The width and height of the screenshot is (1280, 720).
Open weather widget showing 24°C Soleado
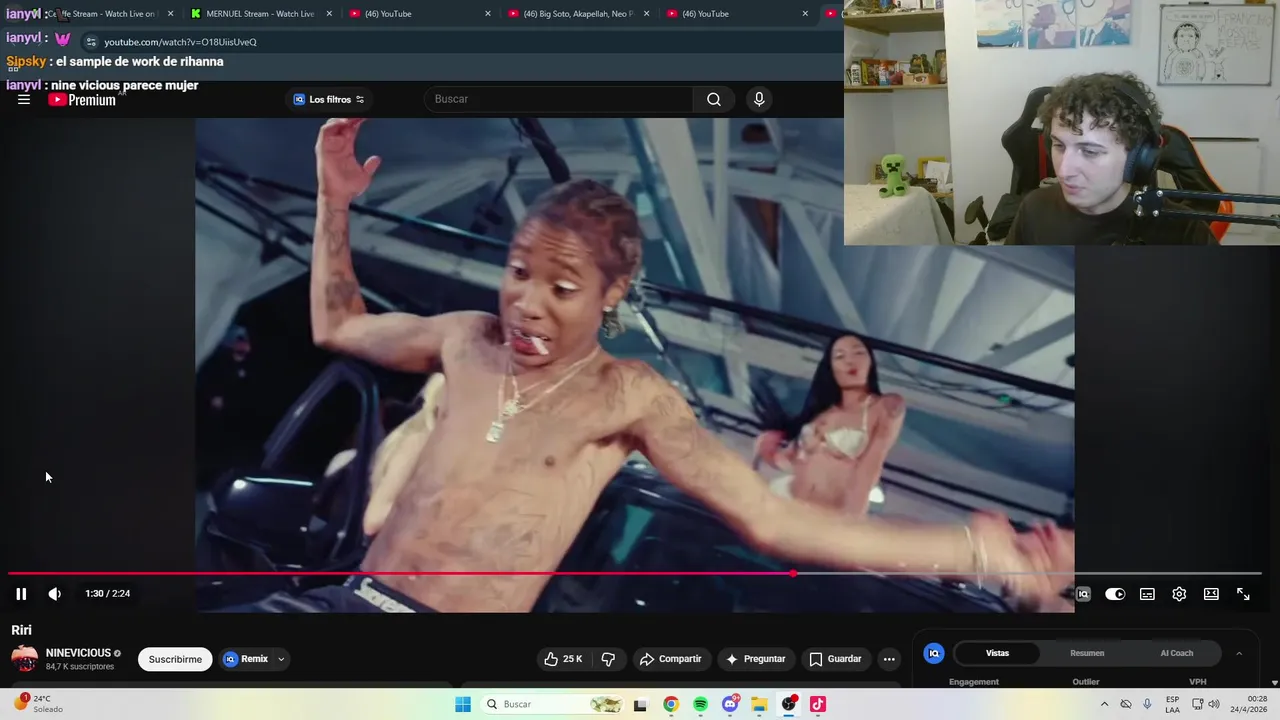(x=38, y=704)
